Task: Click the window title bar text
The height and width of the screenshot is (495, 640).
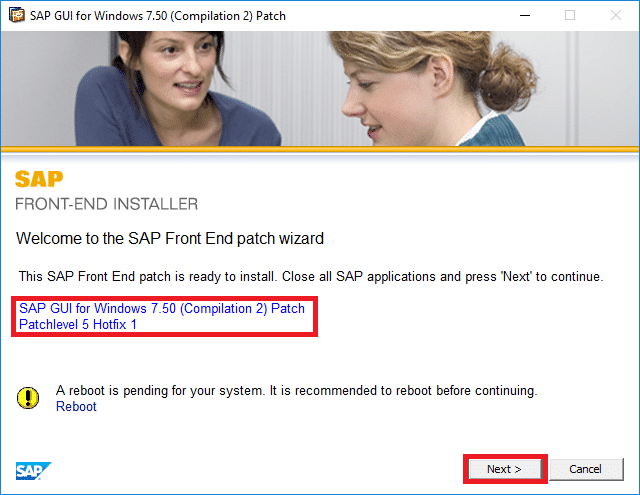Action: (x=158, y=16)
